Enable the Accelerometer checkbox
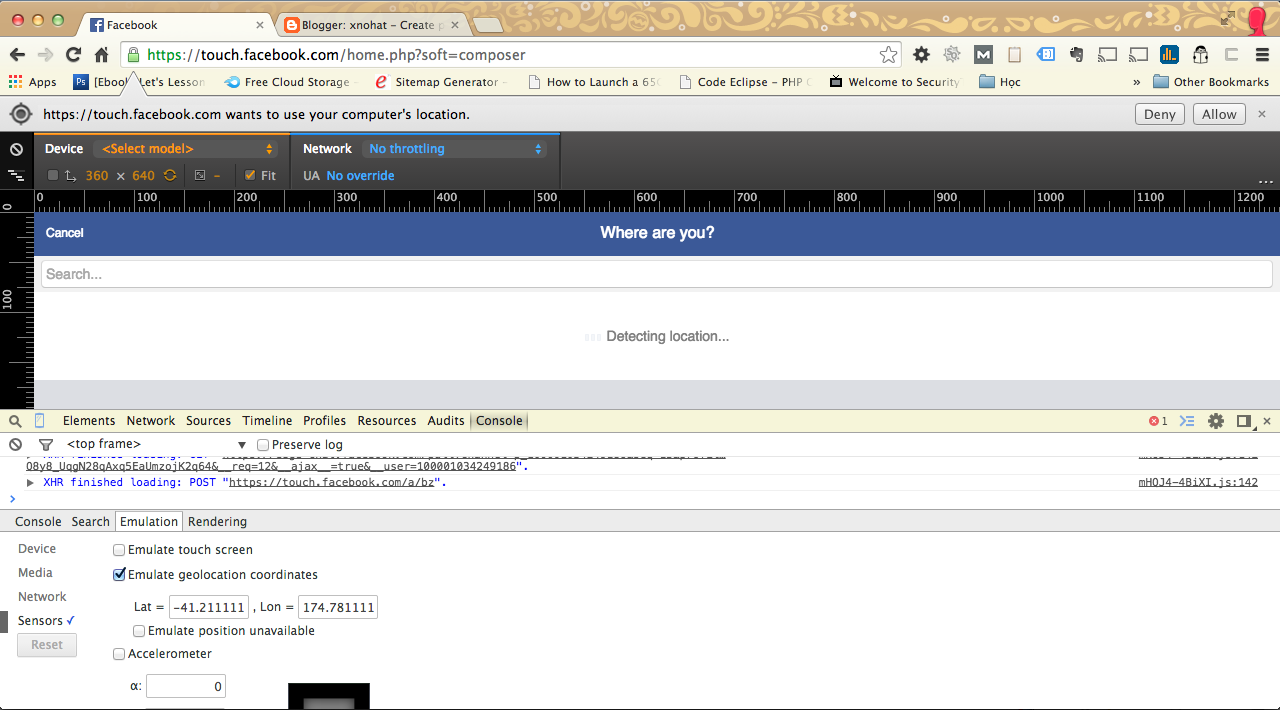The width and height of the screenshot is (1280, 710). [119, 654]
